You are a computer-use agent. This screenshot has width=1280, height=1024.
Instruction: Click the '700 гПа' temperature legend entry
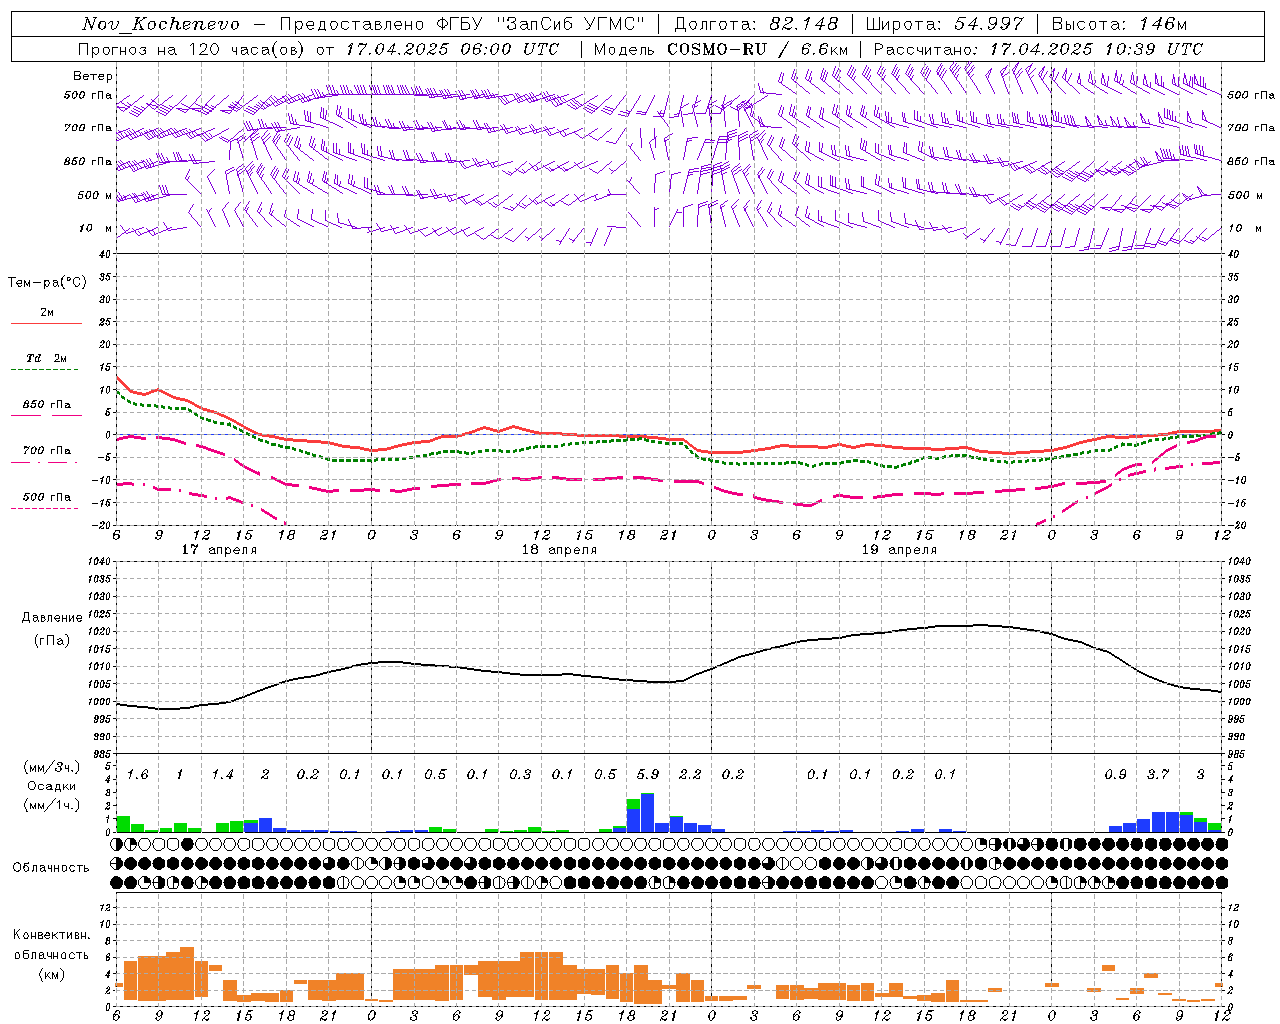[47, 451]
